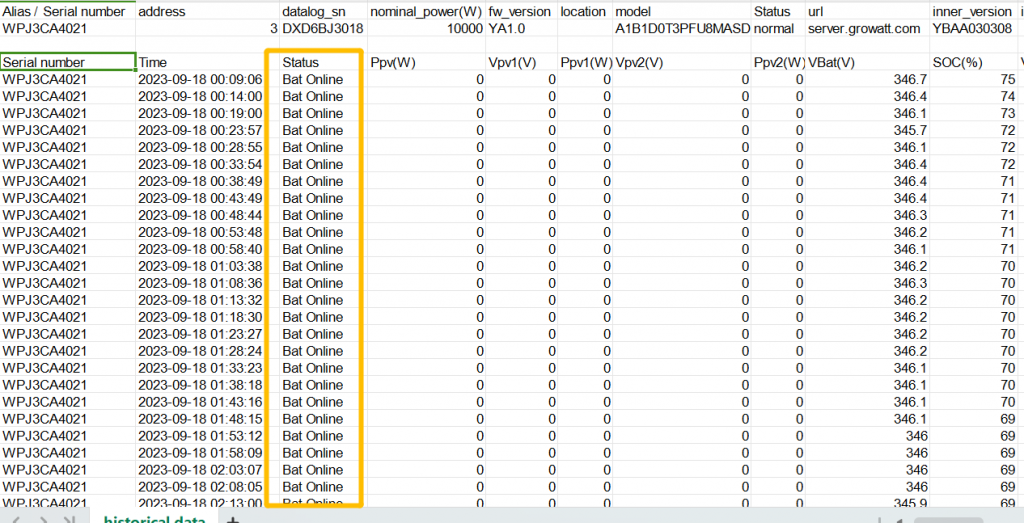Click the time cell 2023-09-18 00:43:49
The height and width of the screenshot is (523, 1024).
[207, 198]
